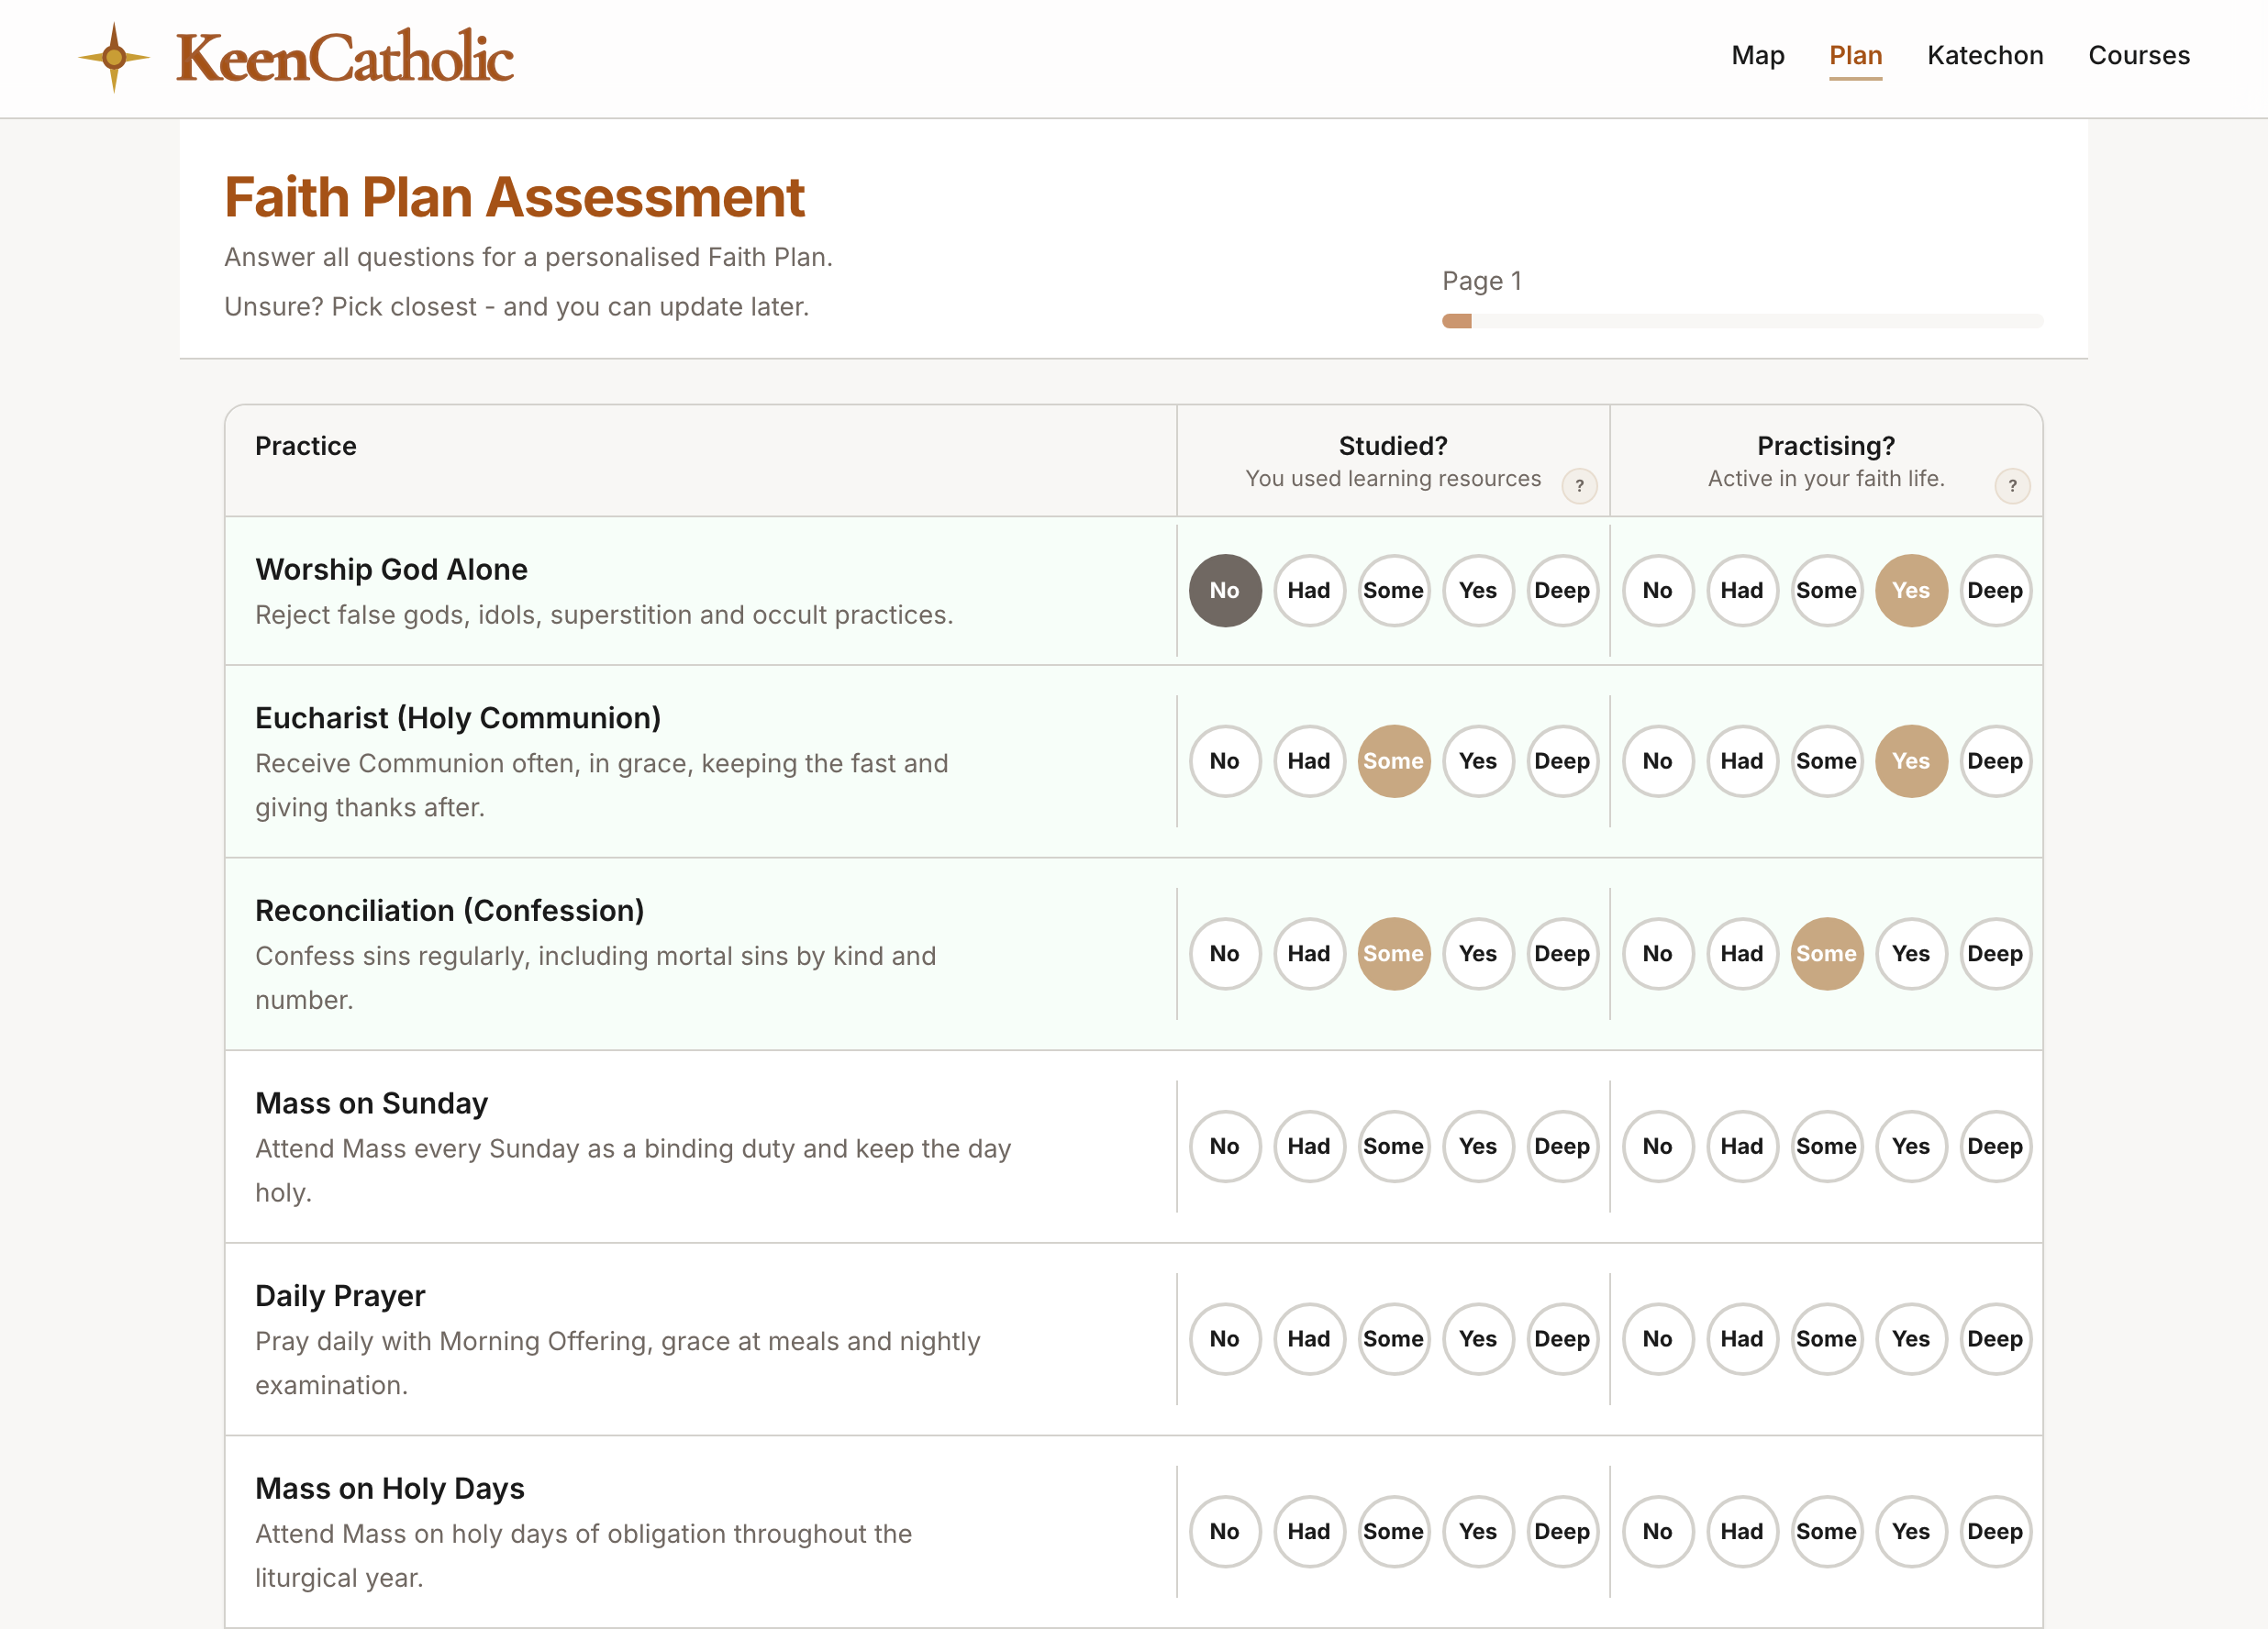Choose Practising 'Deep' for Mass on Sunday
This screenshot has height=1629, width=2268.
pos(1995,1146)
